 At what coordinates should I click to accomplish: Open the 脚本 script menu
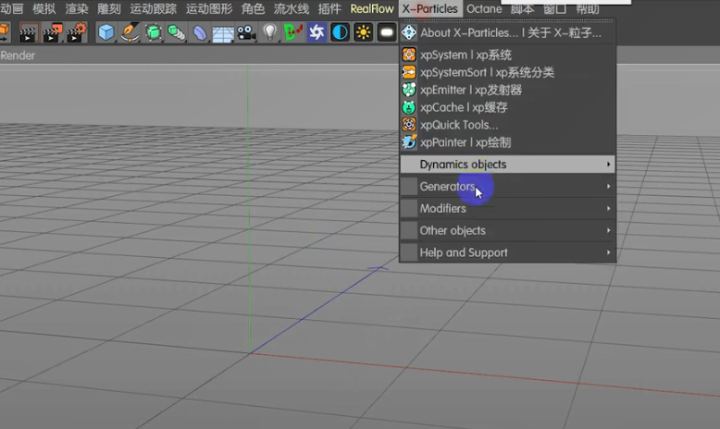523,10
